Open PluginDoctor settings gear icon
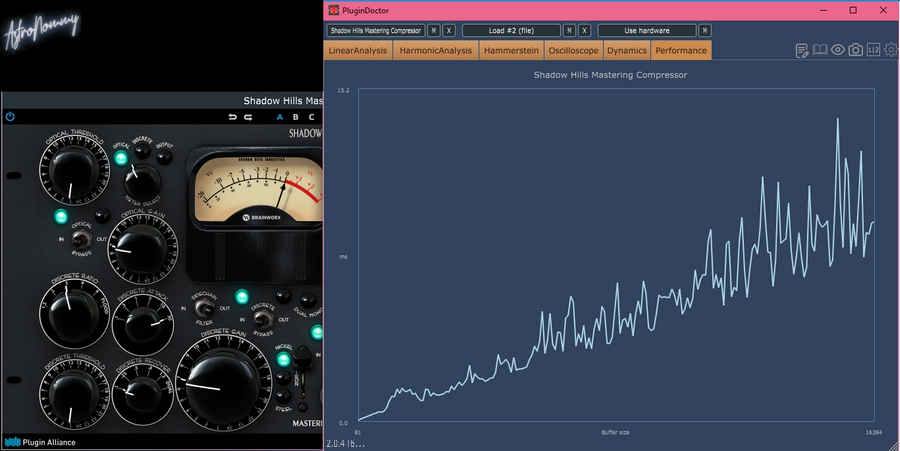 pyautogui.click(x=891, y=50)
